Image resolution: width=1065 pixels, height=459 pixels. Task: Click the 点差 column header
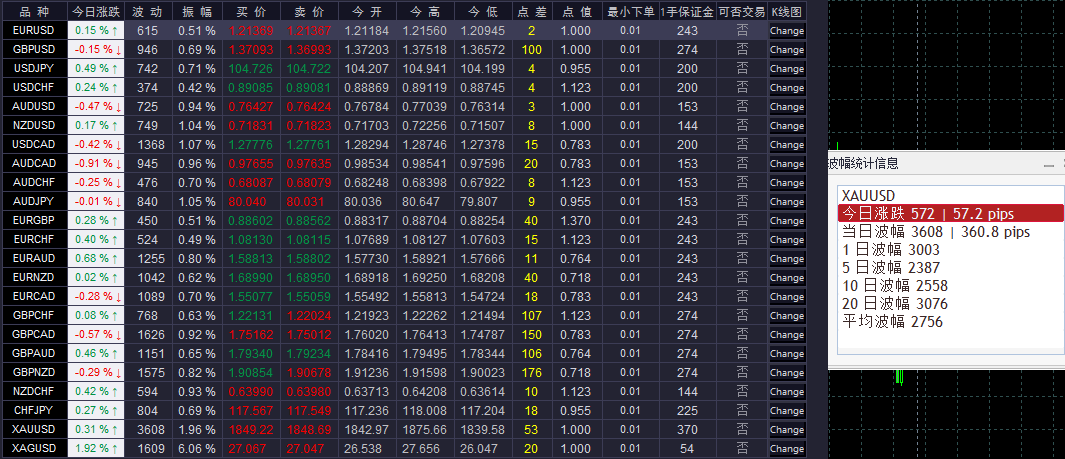532,12
